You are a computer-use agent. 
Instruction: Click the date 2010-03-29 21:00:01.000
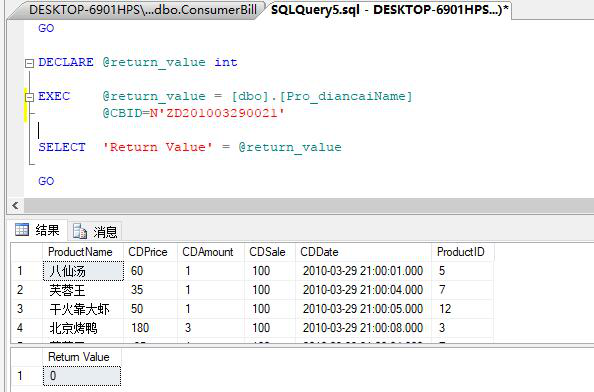click(x=363, y=271)
